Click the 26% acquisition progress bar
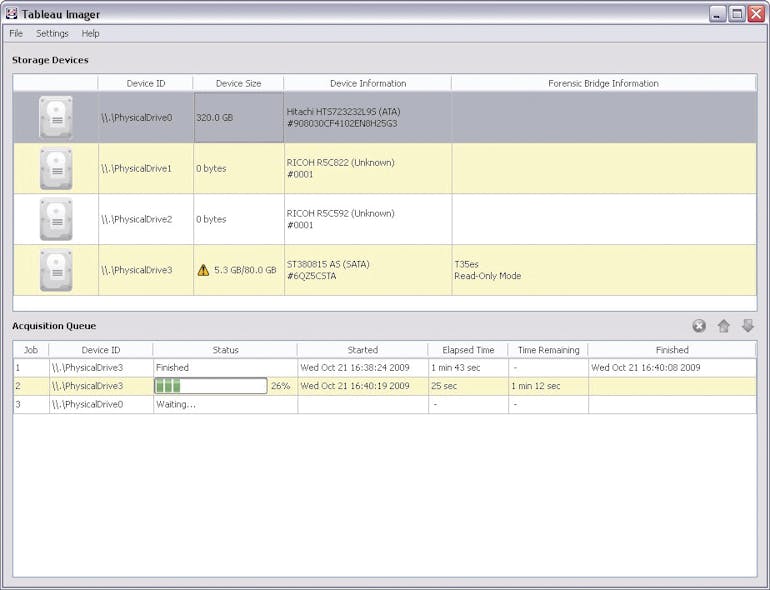The height and width of the screenshot is (590, 770). click(x=210, y=386)
